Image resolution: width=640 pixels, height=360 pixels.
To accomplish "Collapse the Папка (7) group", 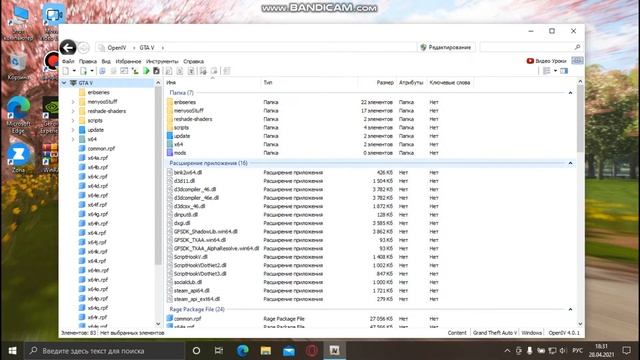I will (570, 93).
